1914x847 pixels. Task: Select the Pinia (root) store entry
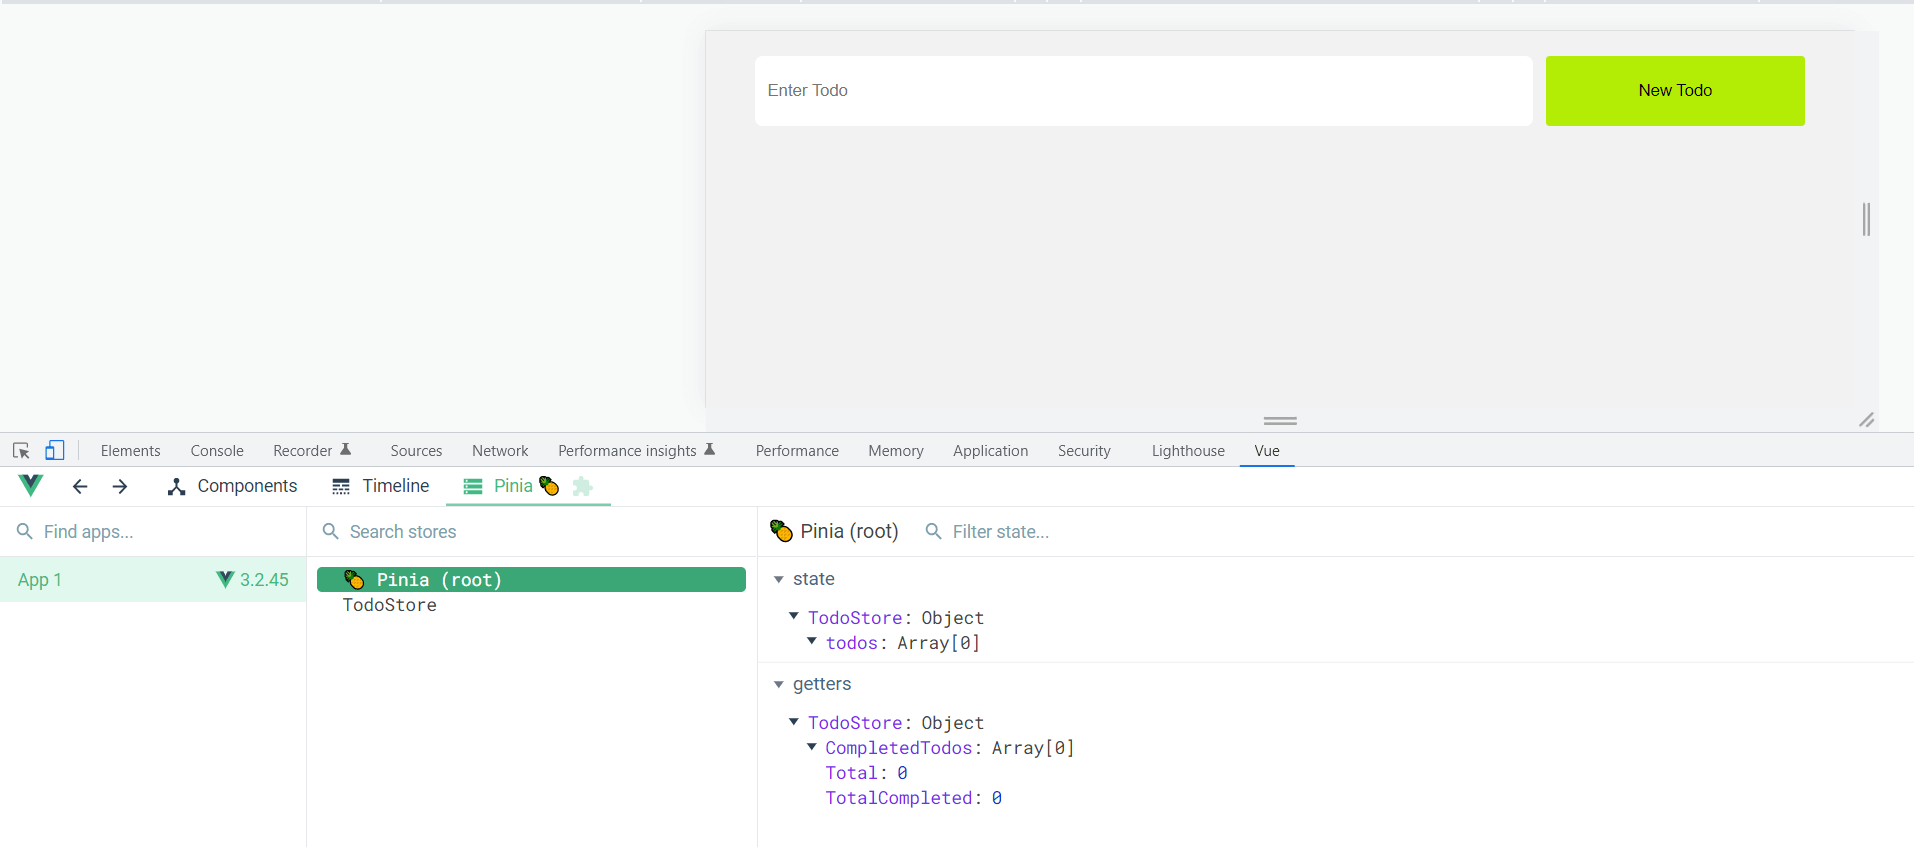(531, 580)
